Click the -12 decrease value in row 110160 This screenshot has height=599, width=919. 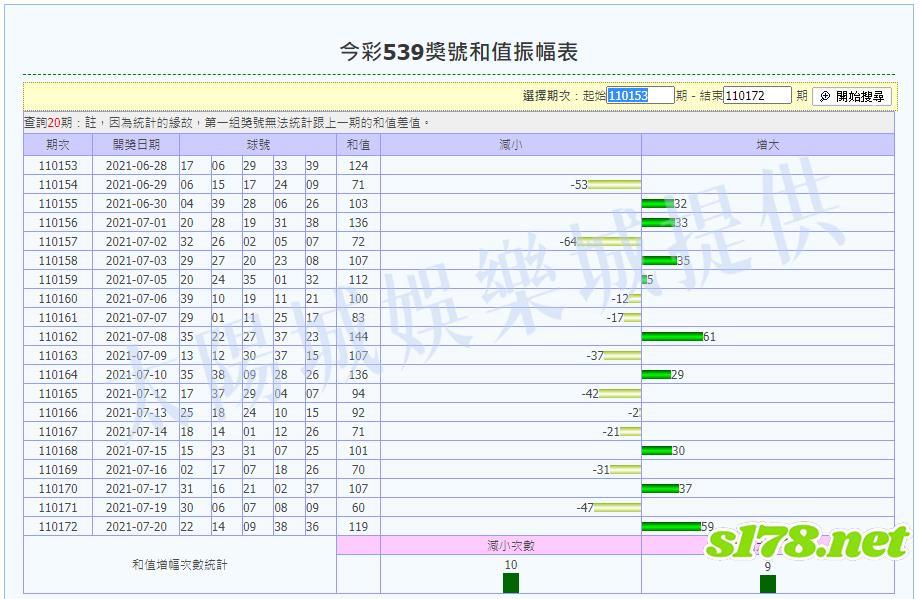coord(620,299)
